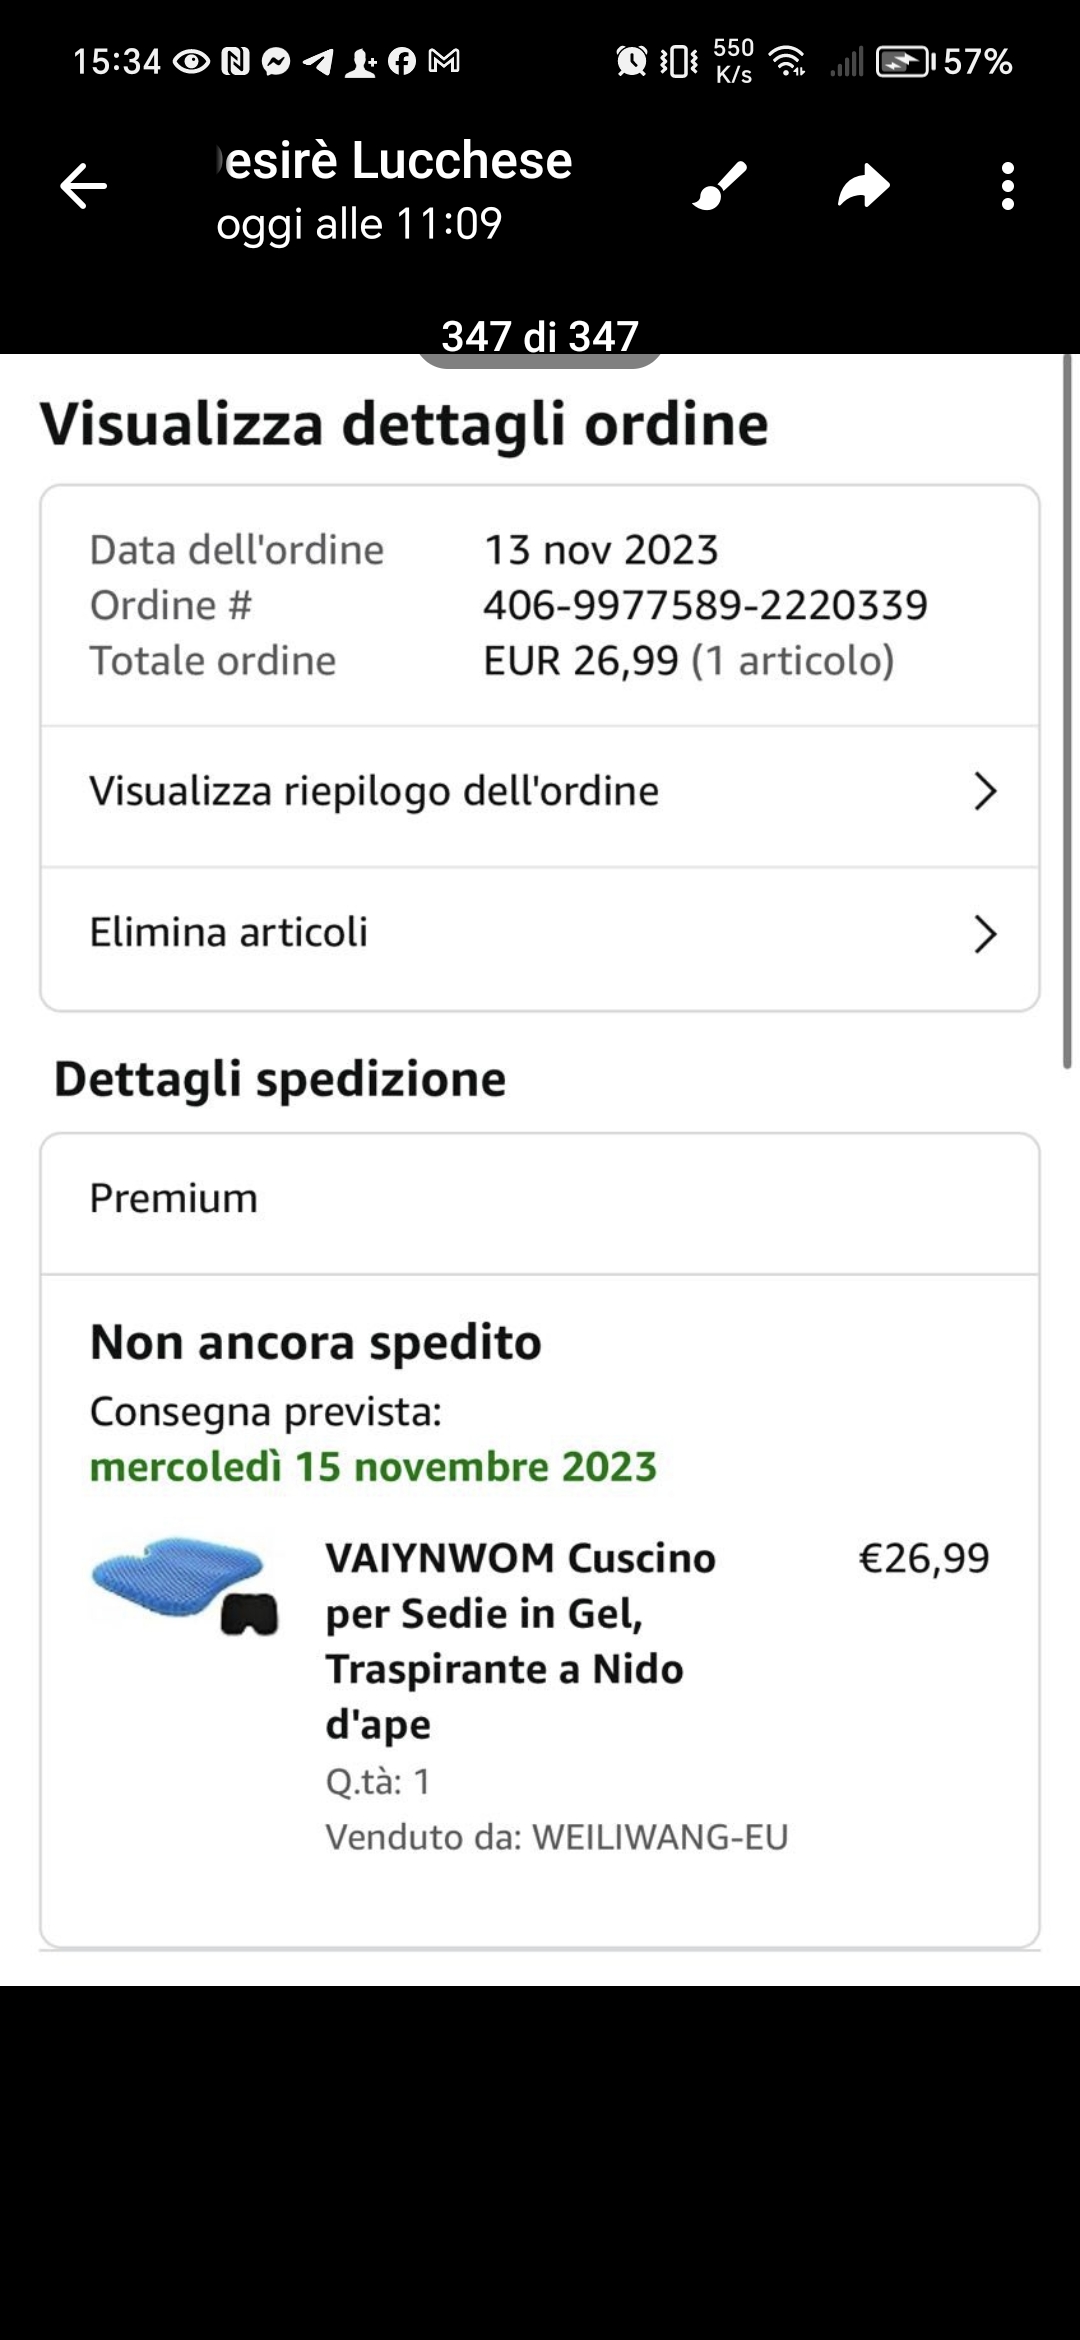Tap the Messenger notification icon in status bar
The image size is (1080, 2340).
pyautogui.click(x=276, y=62)
